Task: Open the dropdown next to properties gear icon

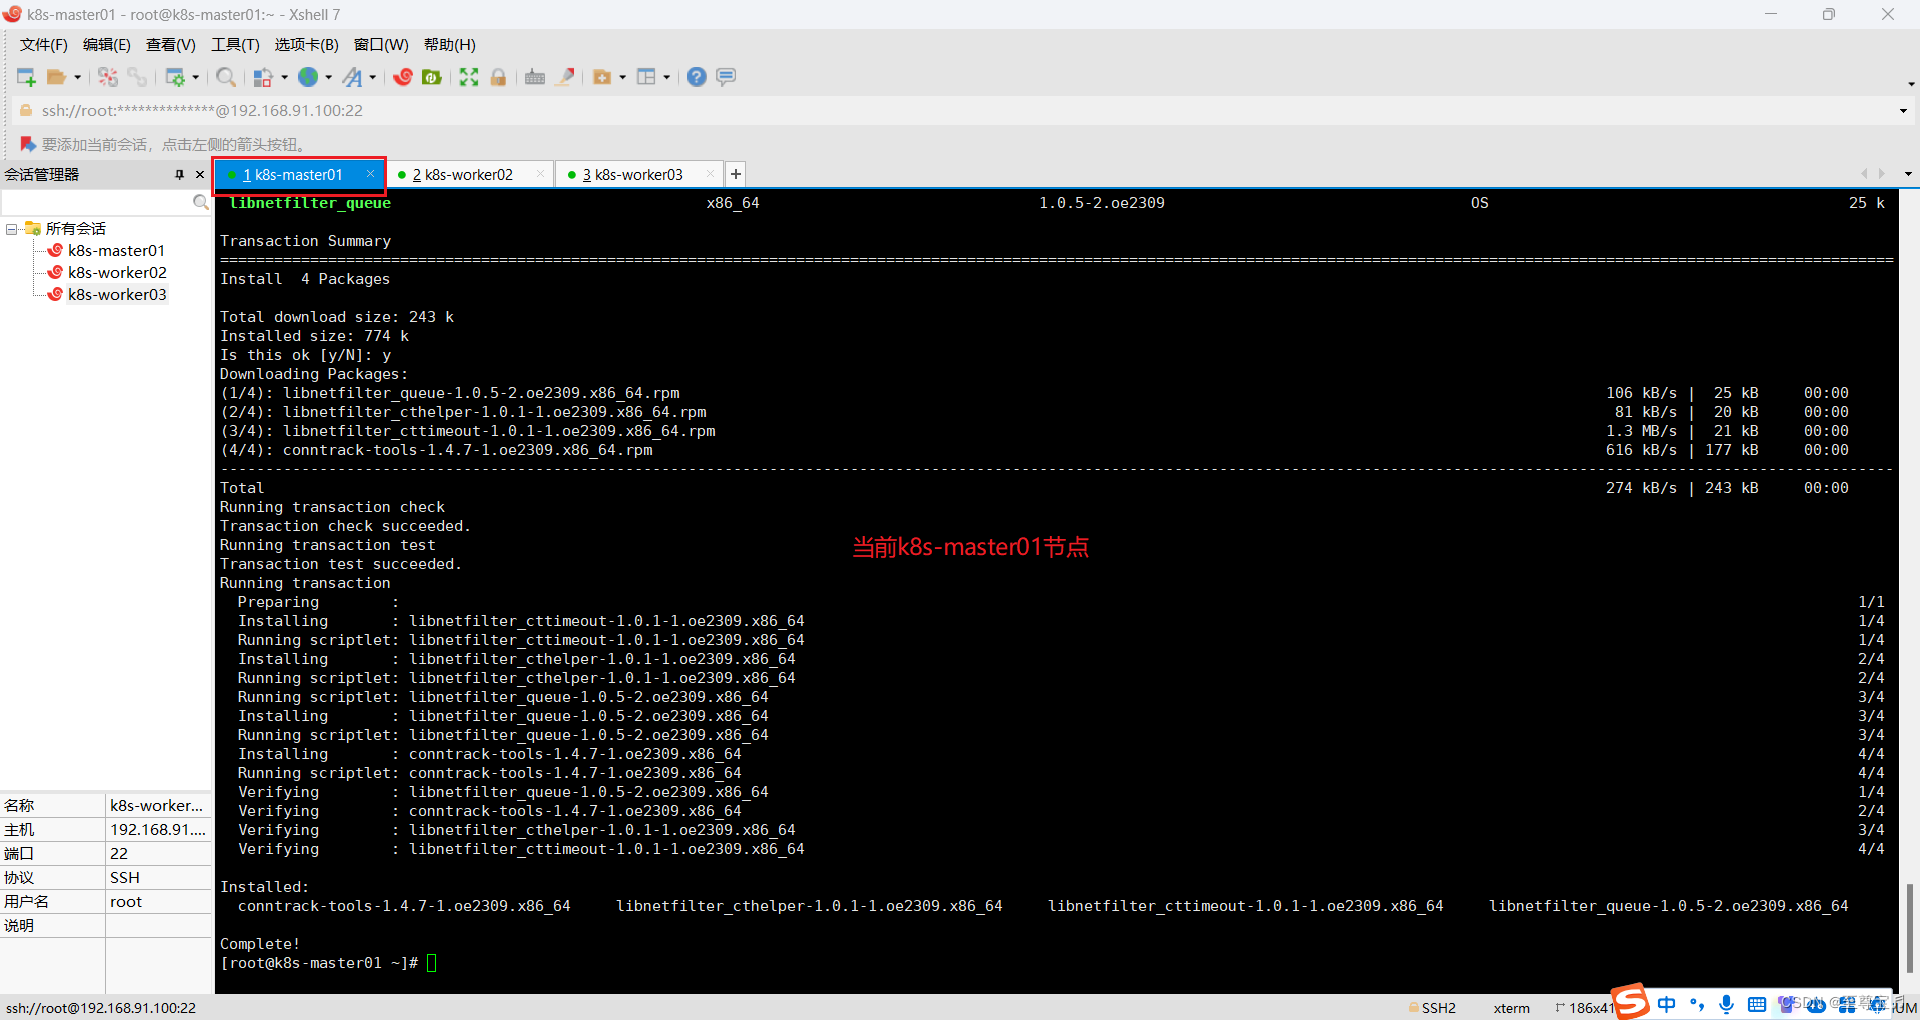Action: 195,77
